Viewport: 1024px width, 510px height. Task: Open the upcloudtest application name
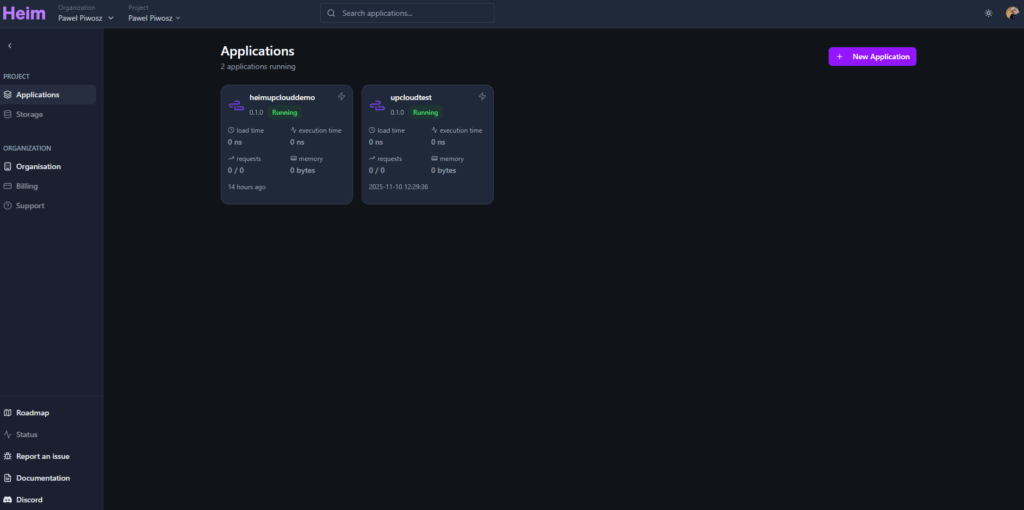[411, 97]
